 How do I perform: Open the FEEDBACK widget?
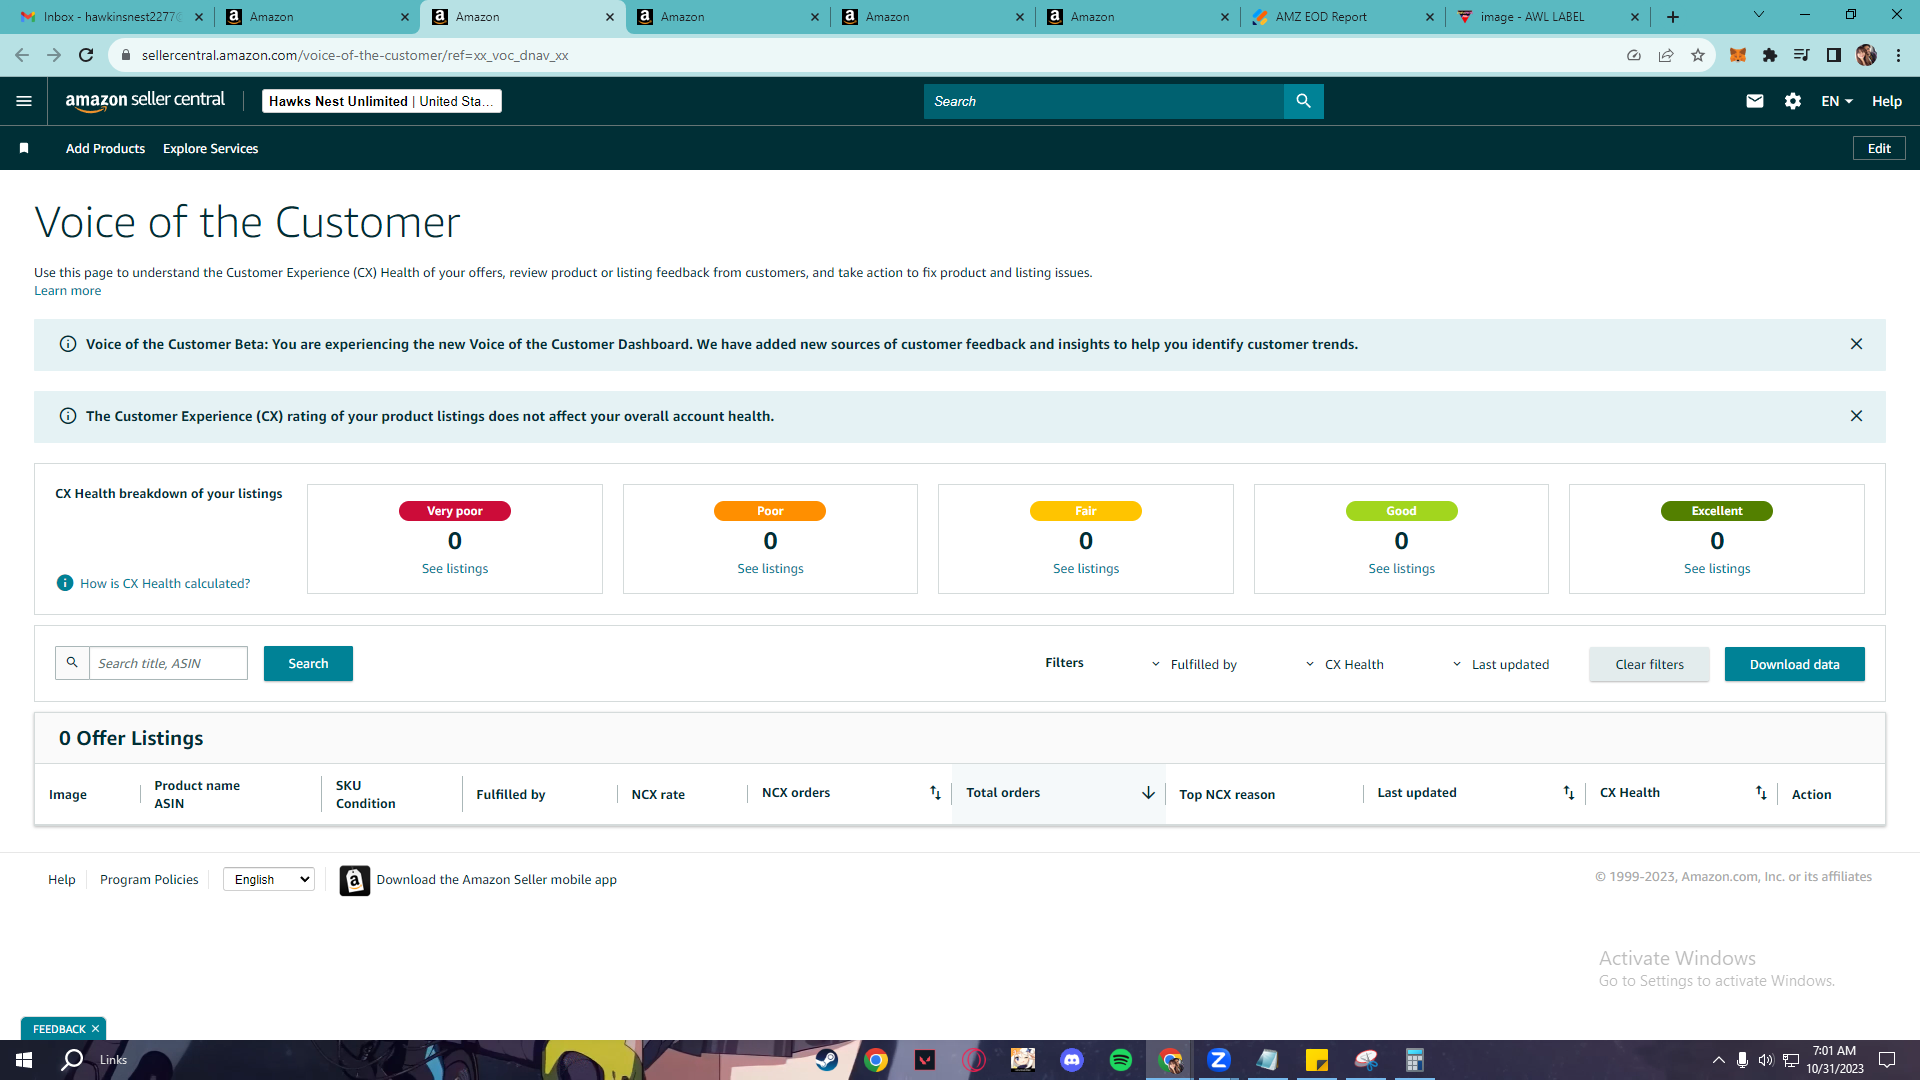(59, 1029)
